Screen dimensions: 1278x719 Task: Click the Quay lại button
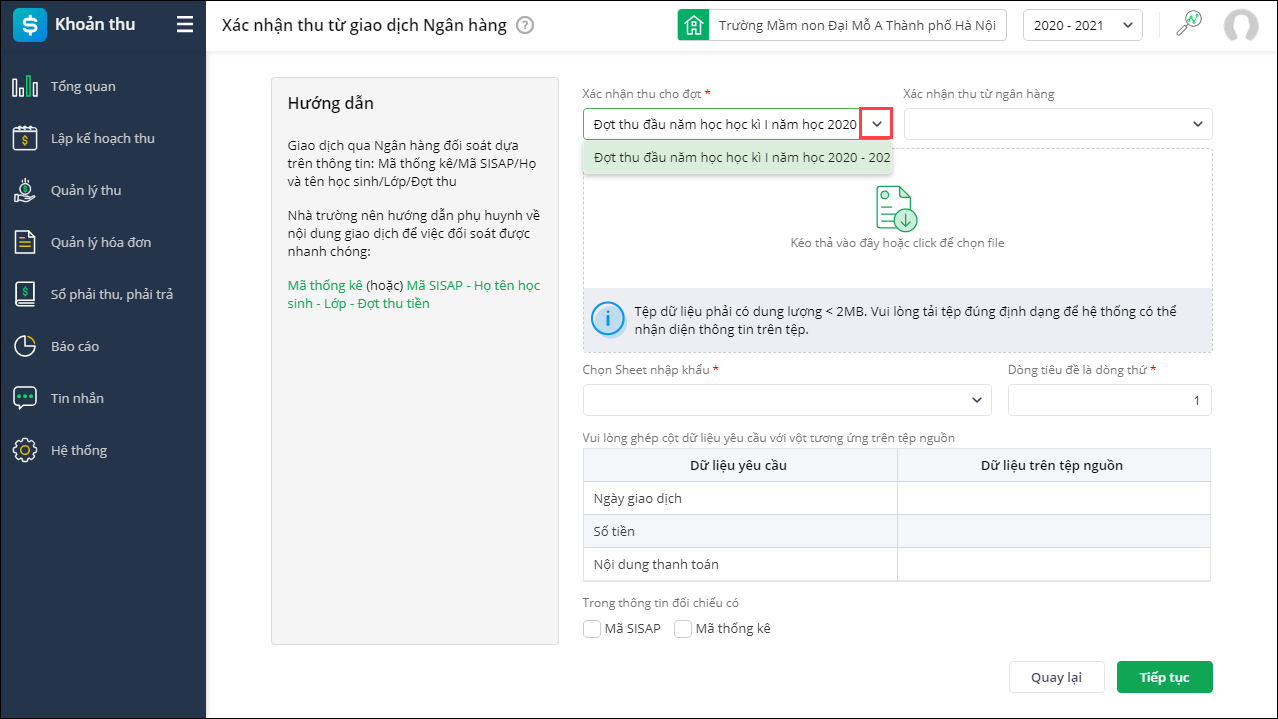click(1056, 677)
